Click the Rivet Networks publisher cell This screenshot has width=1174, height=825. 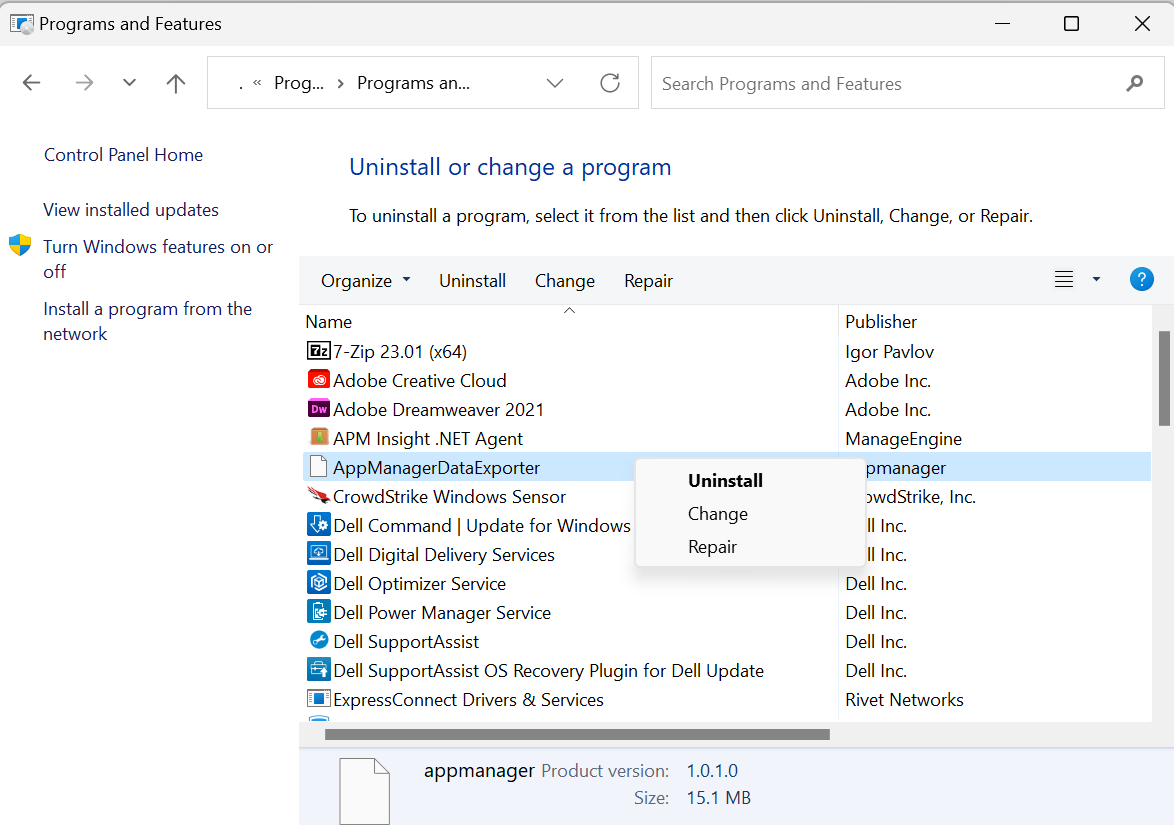(x=904, y=700)
